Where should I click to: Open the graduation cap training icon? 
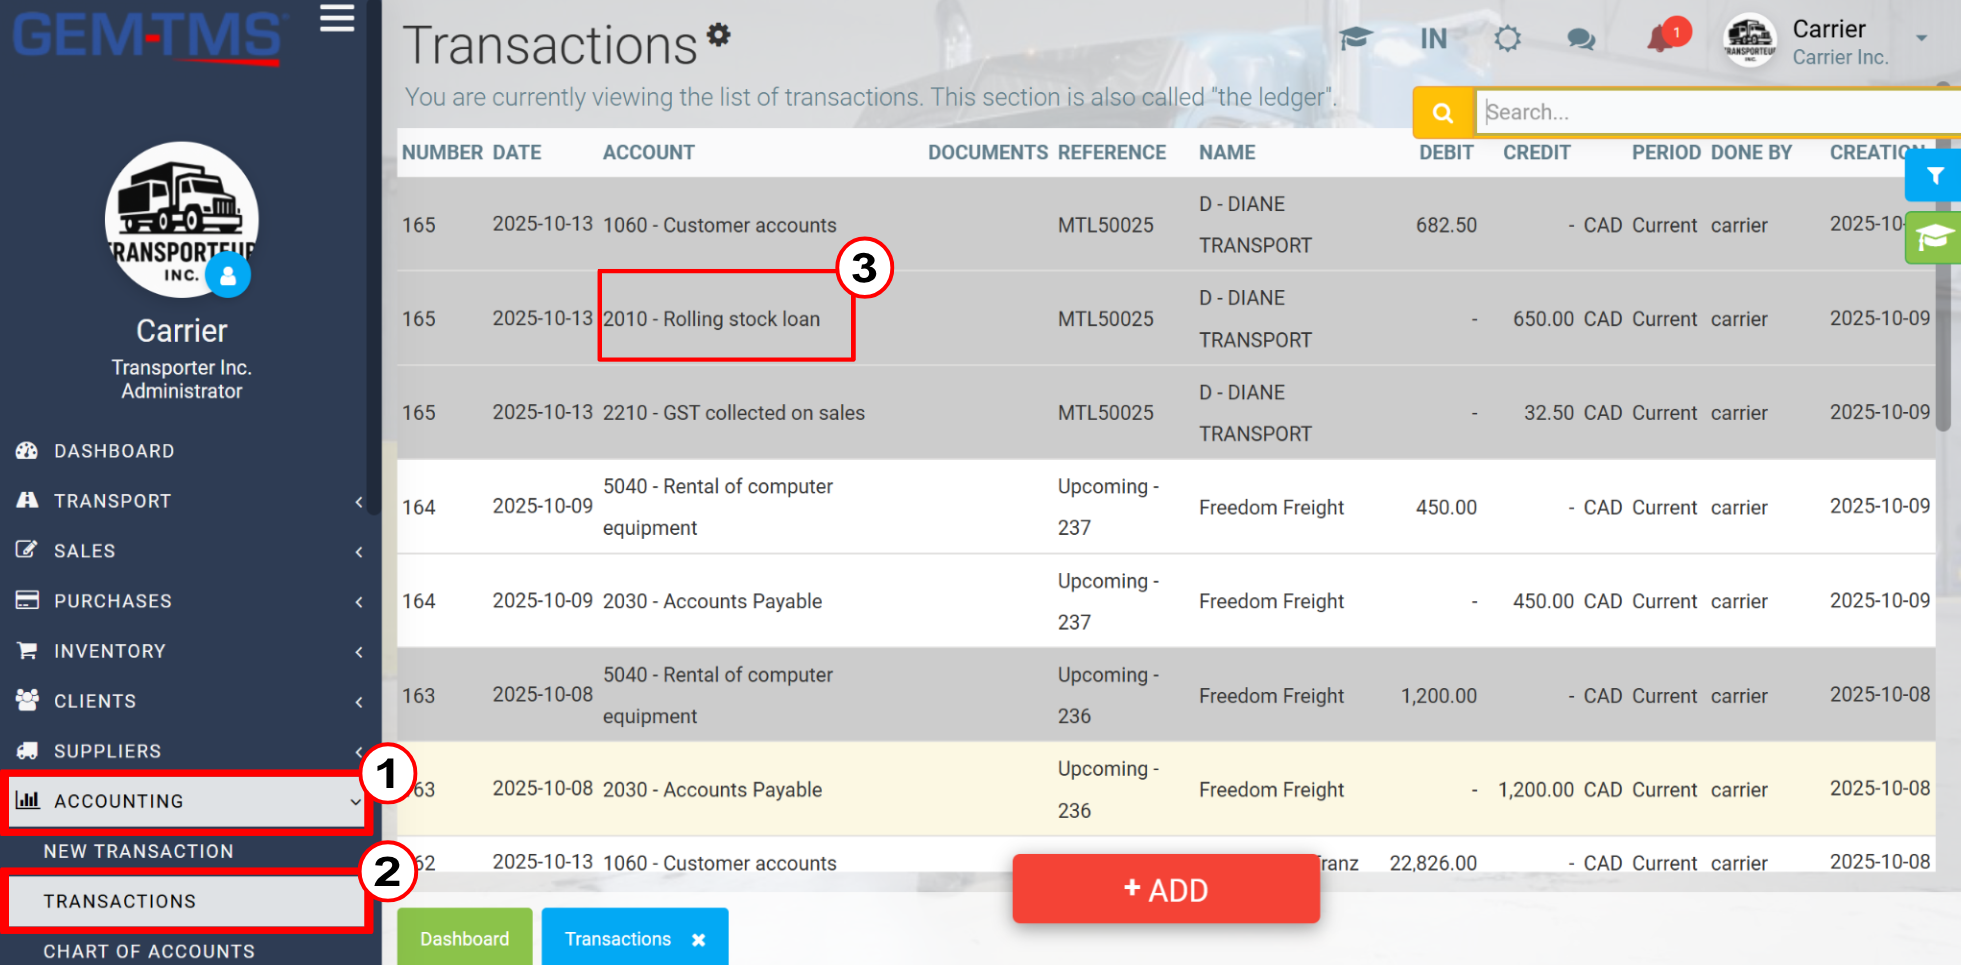[x=1355, y=39]
